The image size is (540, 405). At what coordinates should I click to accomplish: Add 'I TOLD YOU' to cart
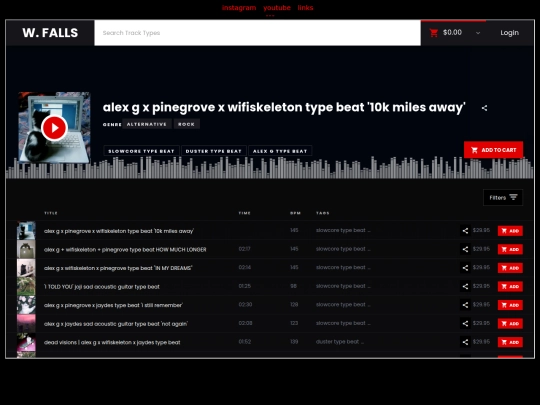click(510, 287)
